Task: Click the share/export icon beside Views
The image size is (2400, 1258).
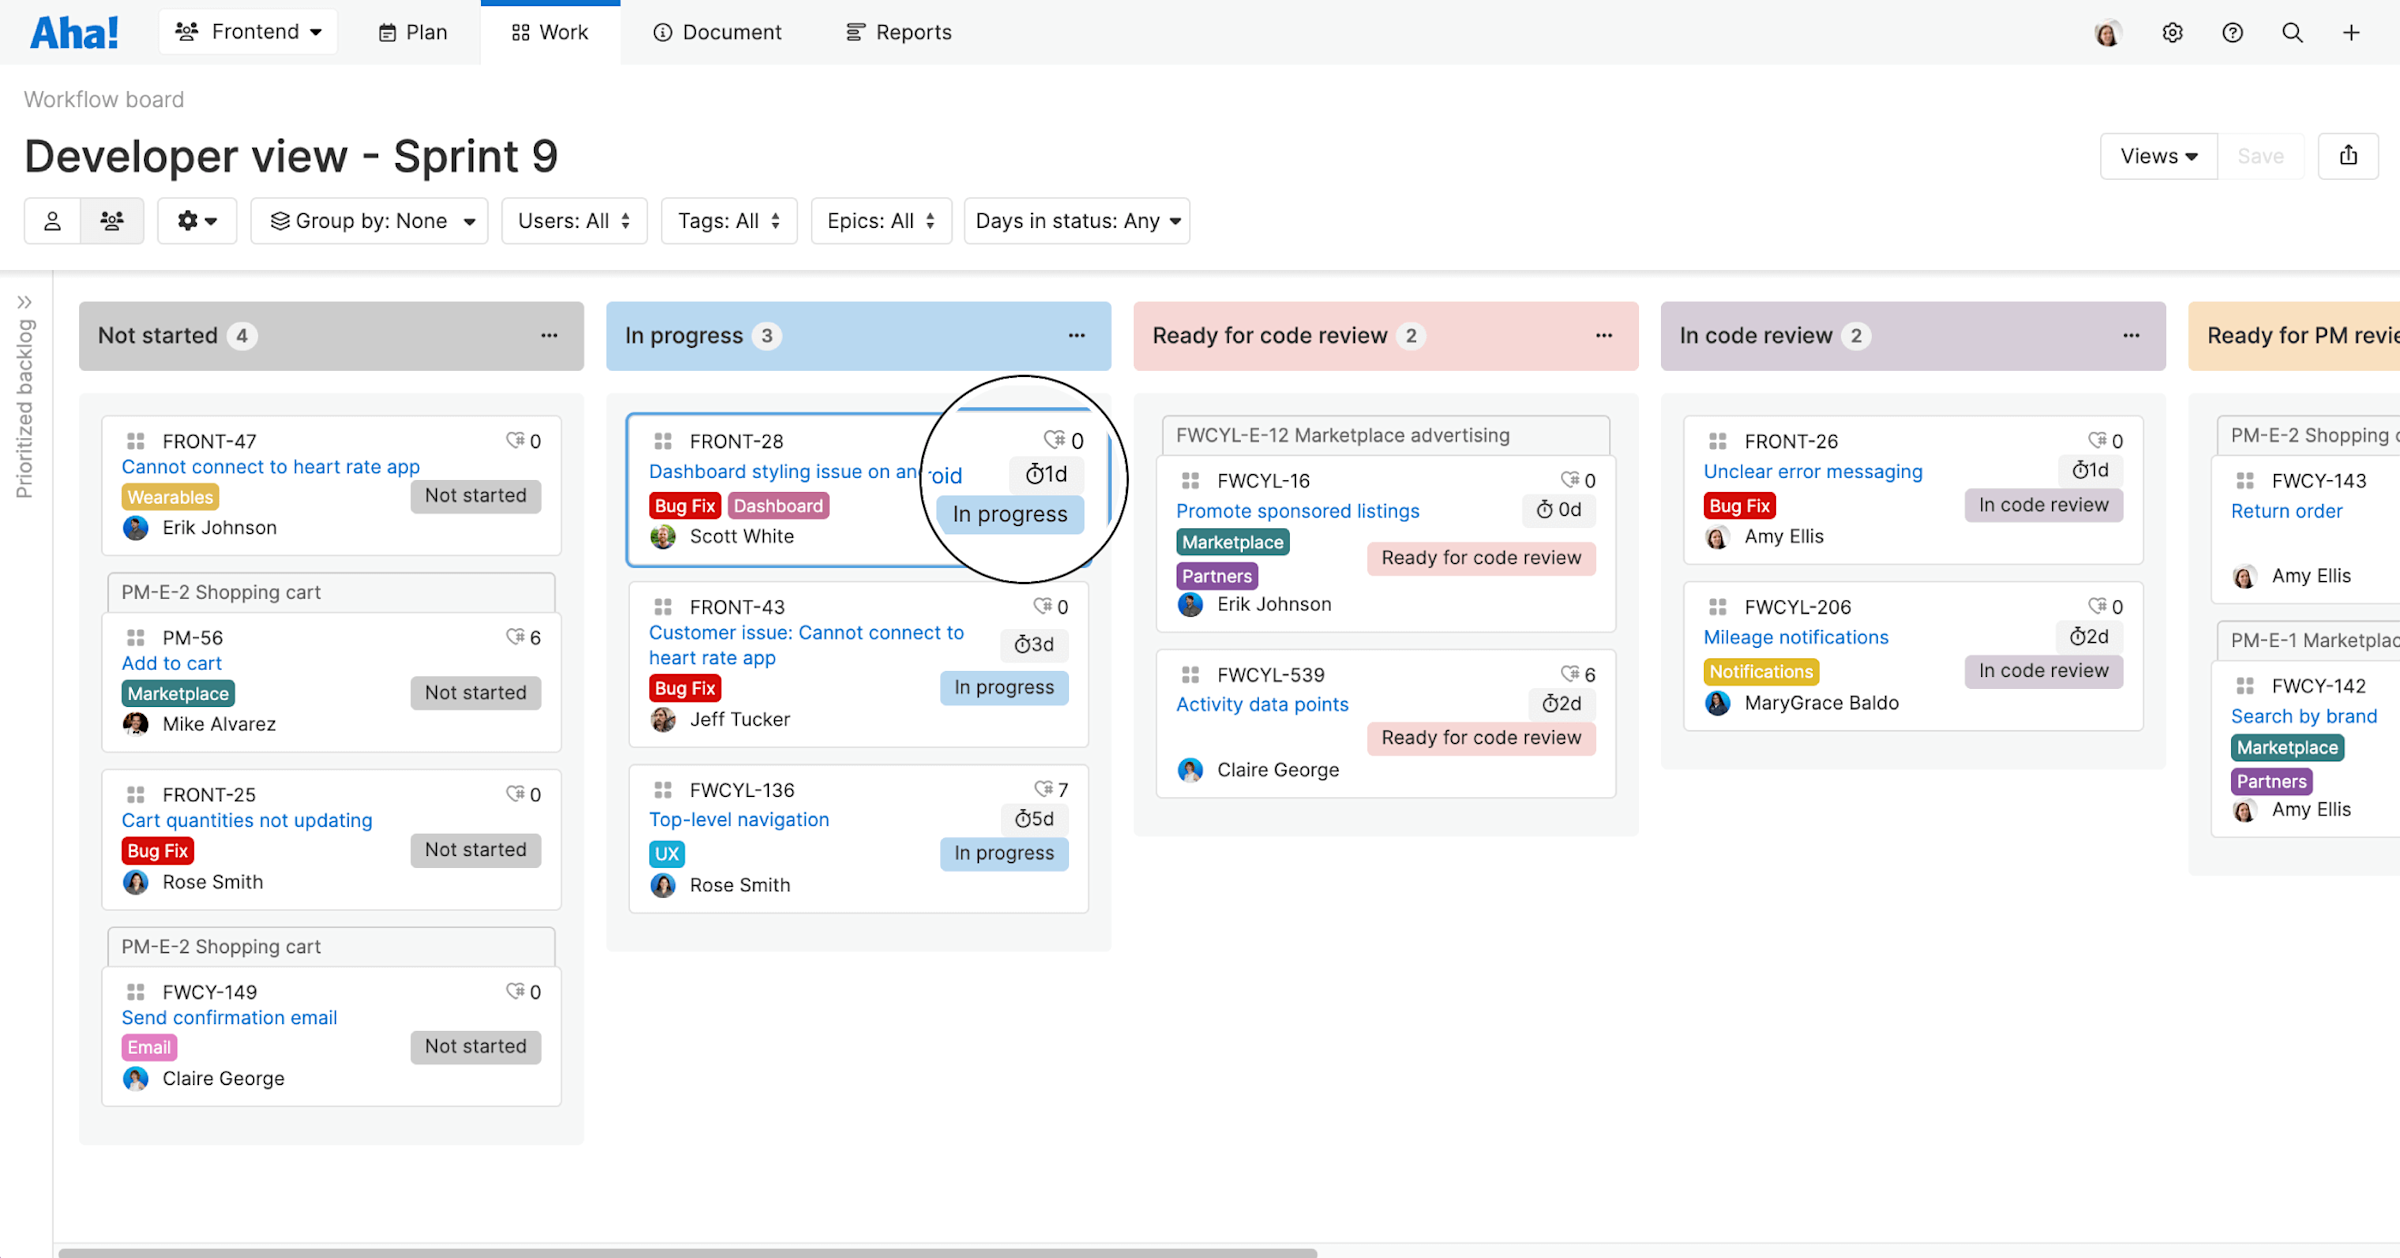Action: point(2348,156)
